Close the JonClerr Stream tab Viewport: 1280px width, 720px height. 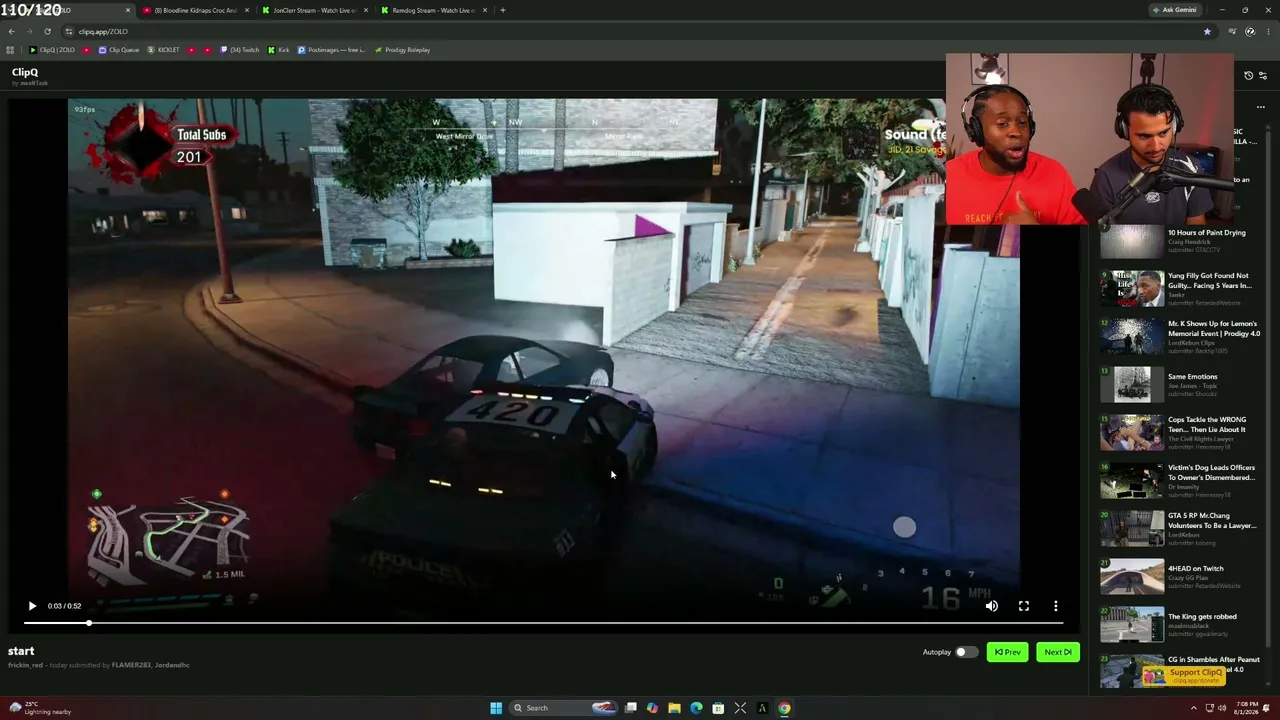click(x=366, y=10)
